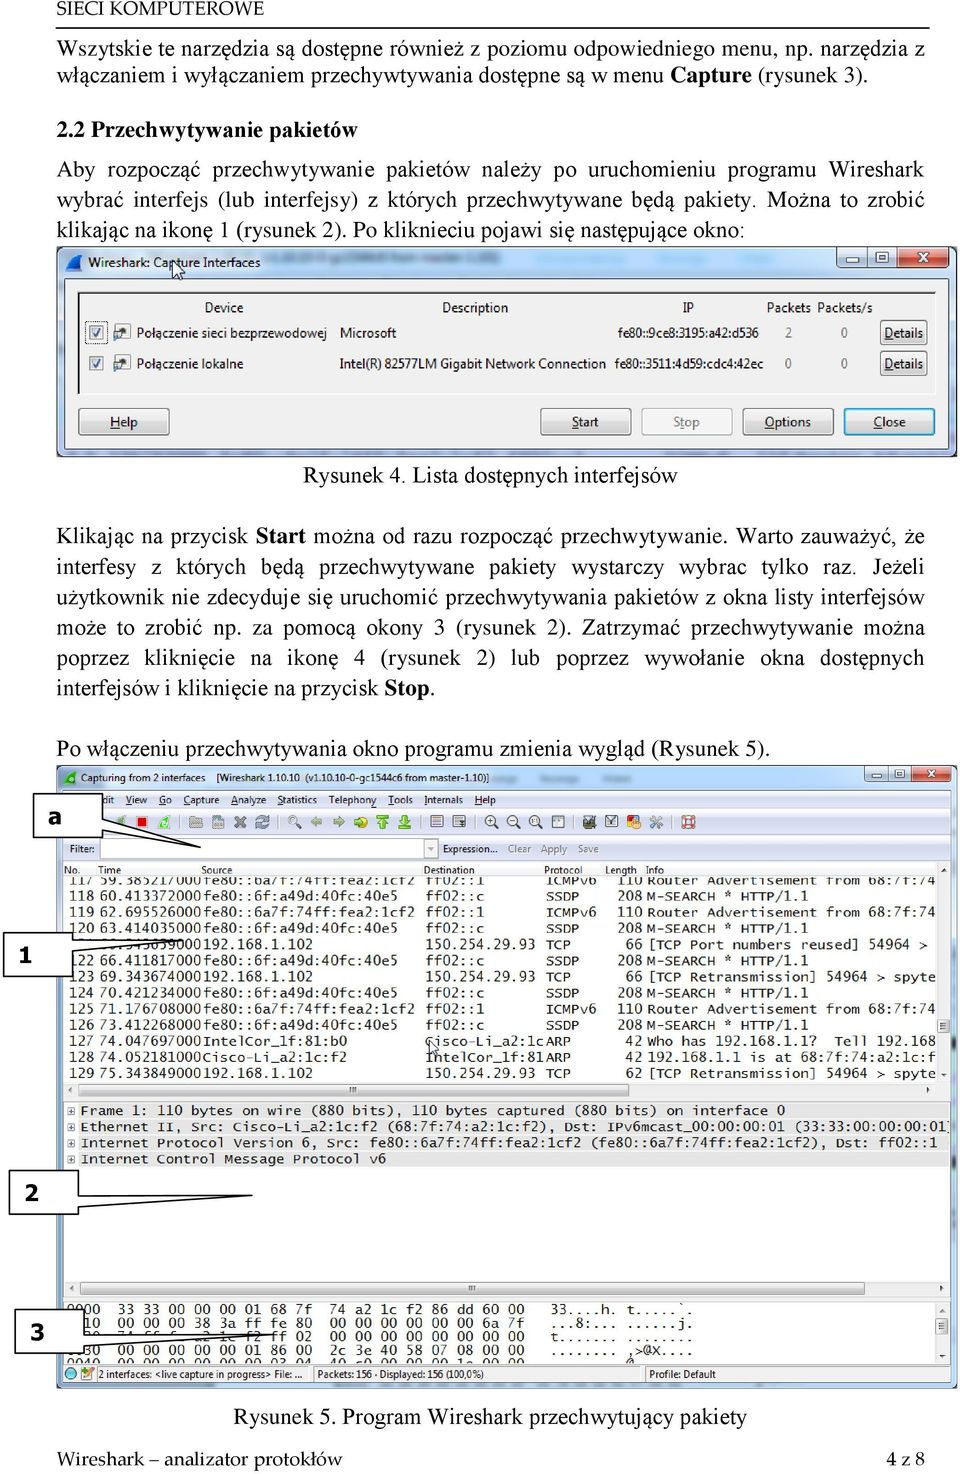
Task: Open preferences wrench toolbar icon
Action: [x=656, y=822]
